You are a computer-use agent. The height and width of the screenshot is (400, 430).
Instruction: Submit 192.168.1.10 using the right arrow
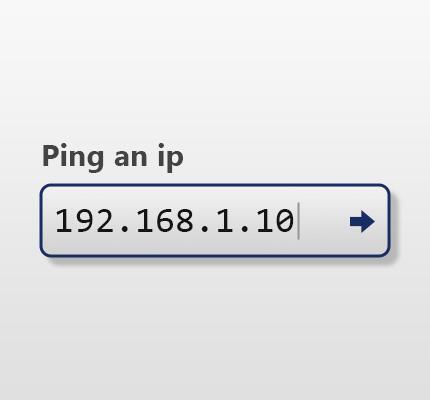click(x=362, y=221)
